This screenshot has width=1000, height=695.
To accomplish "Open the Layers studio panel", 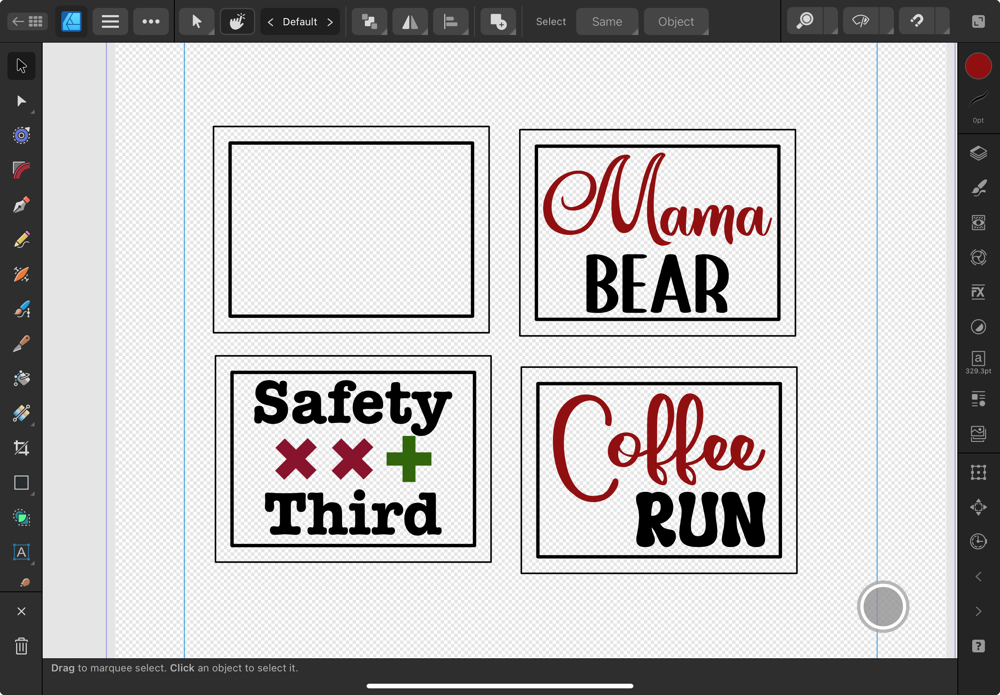I will pos(978,153).
